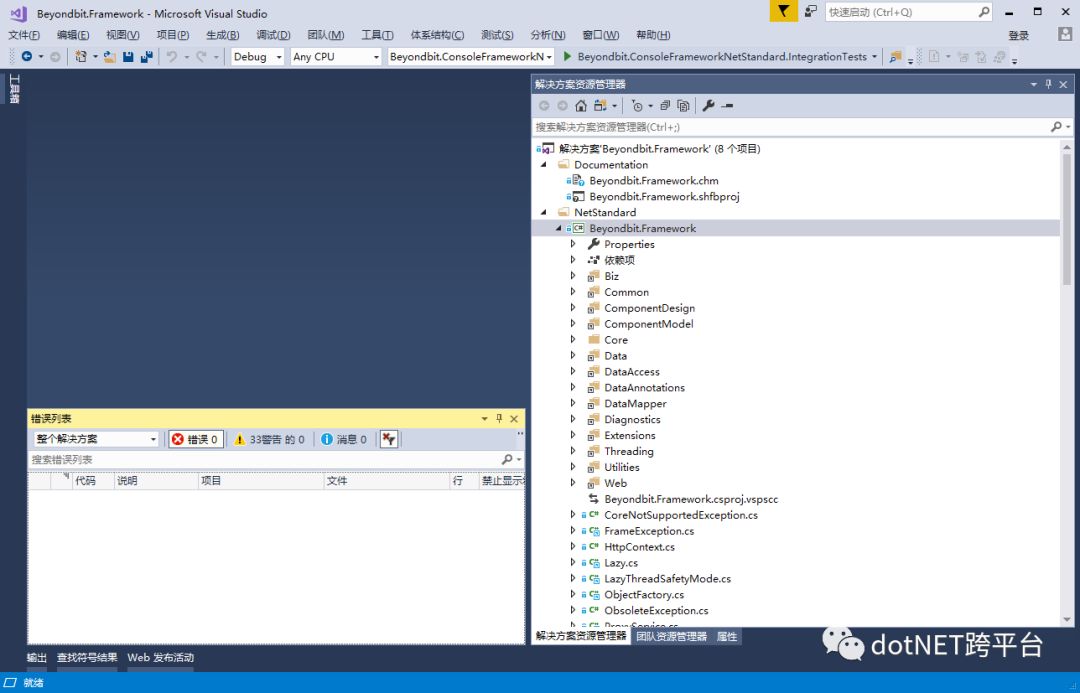
Task: Switch to the 属性 tab
Action: point(727,637)
